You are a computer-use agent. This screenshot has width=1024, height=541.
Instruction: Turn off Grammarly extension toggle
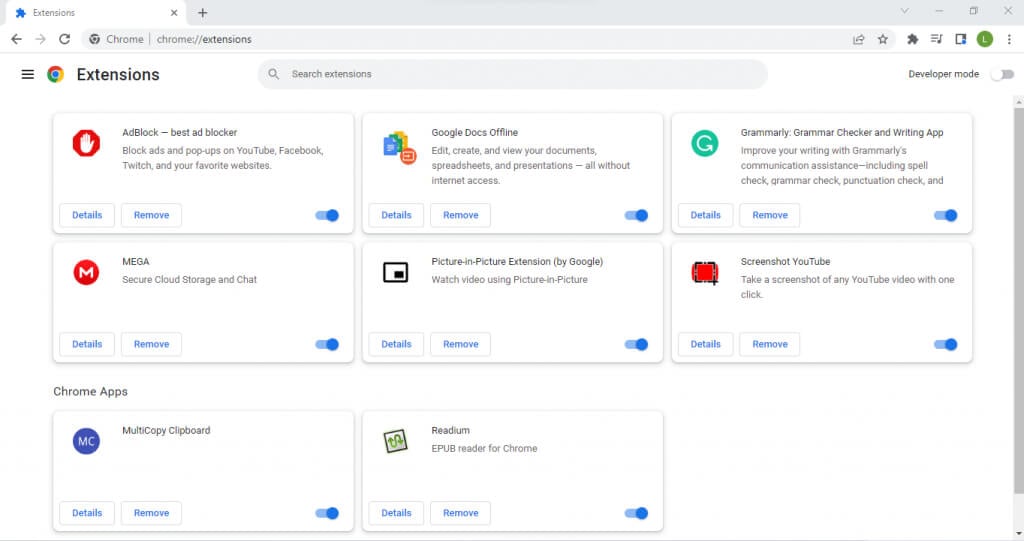point(945,215)
